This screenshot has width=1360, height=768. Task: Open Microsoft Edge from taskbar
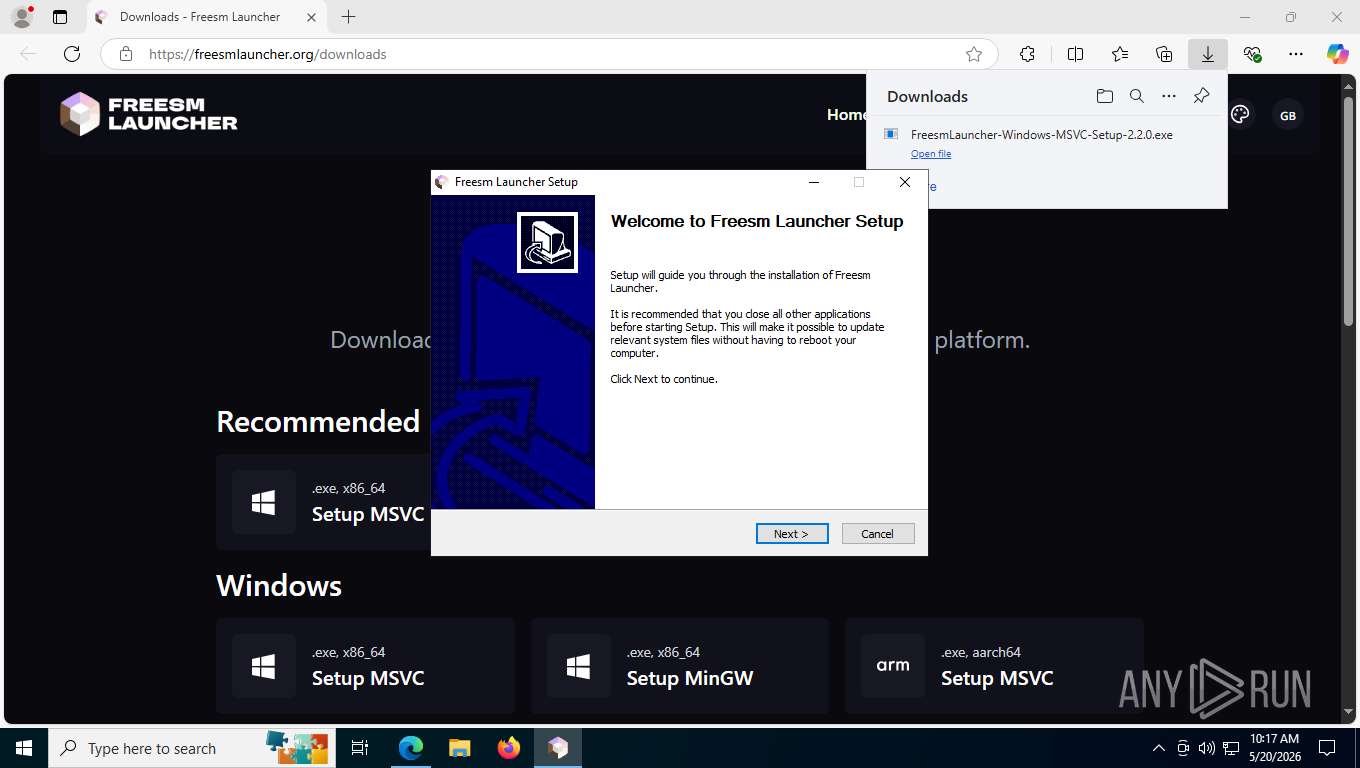coord(410,748)
